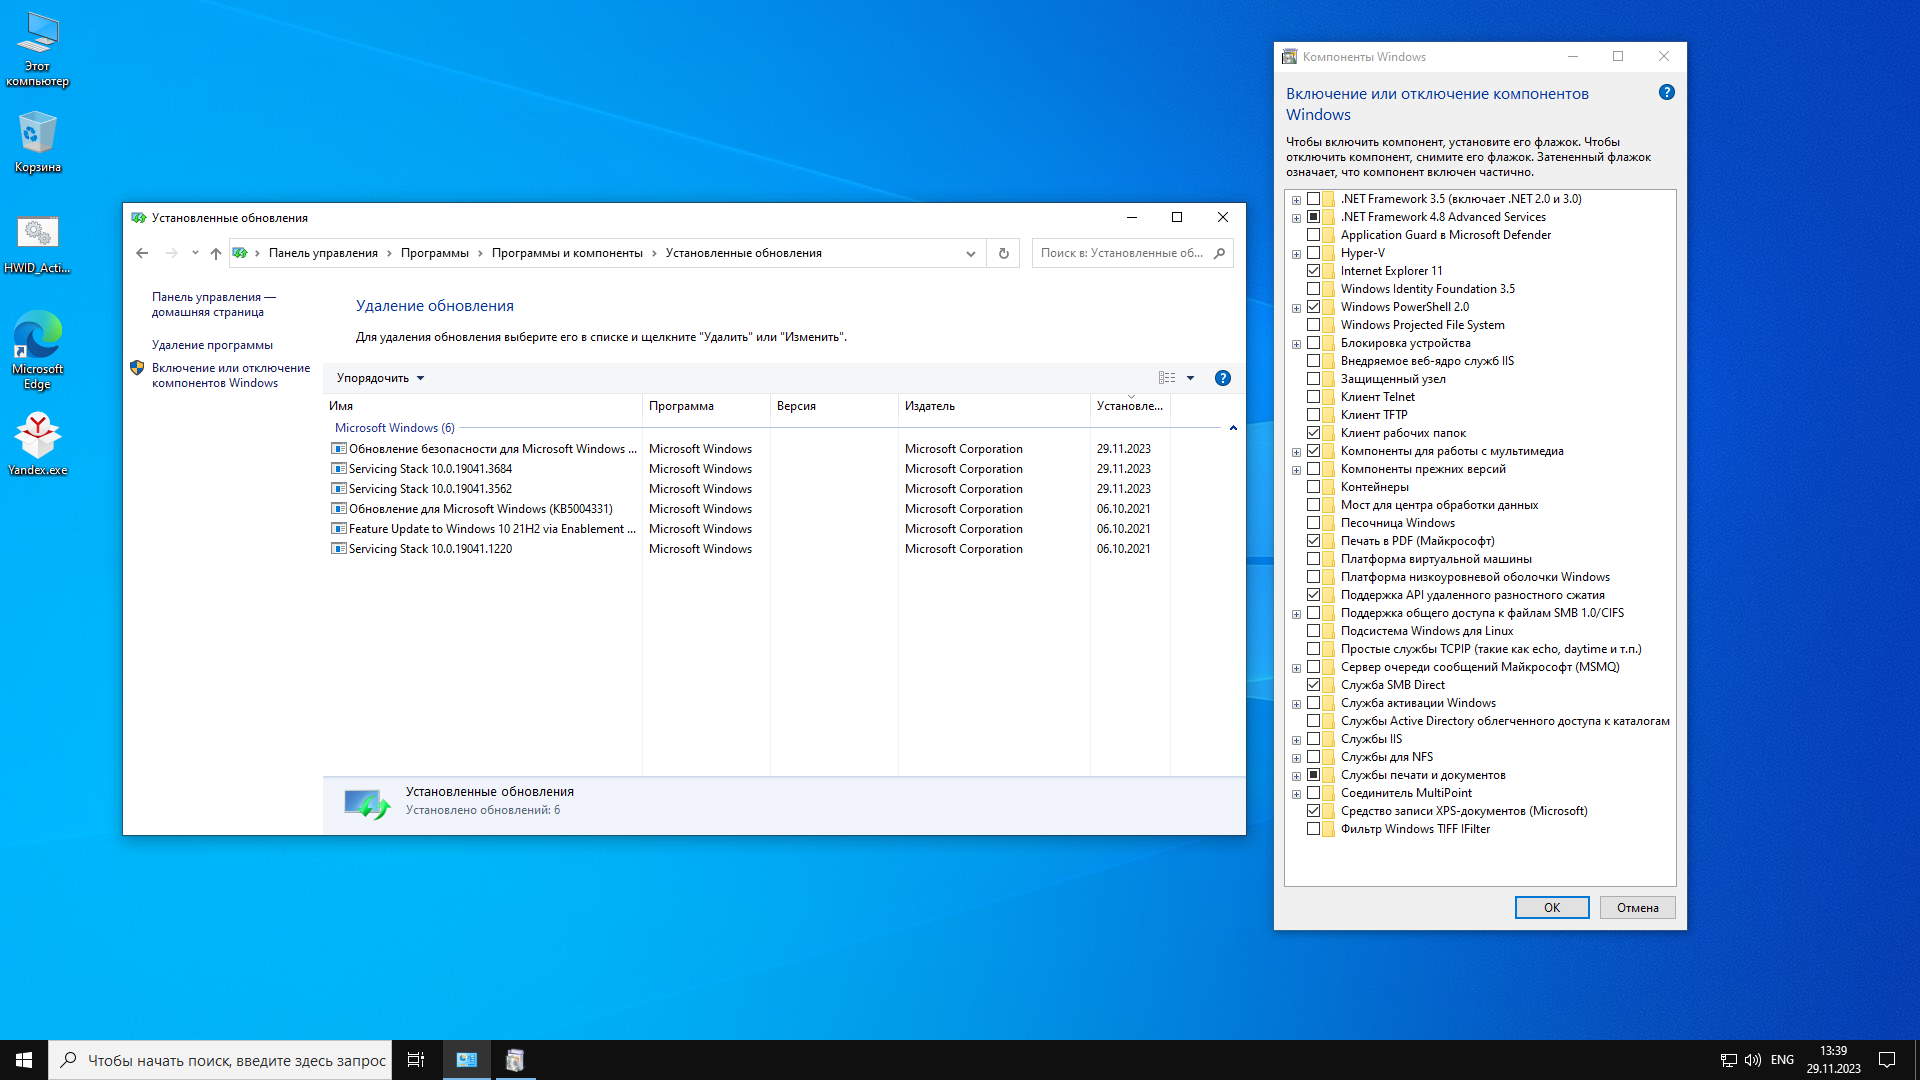
Task: Click the Удаление программы link
Action: point(212,345)
